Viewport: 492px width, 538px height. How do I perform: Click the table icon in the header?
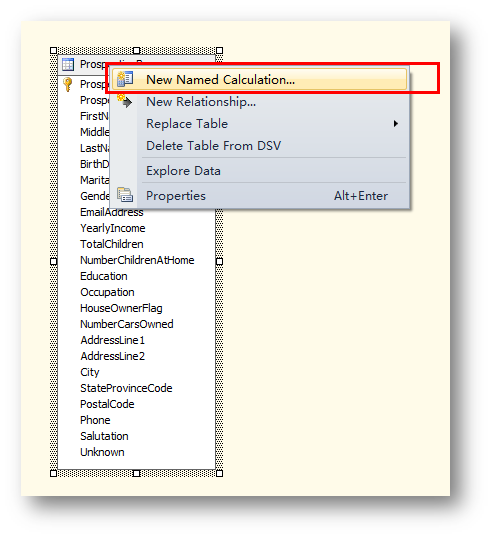pos(68,64)
